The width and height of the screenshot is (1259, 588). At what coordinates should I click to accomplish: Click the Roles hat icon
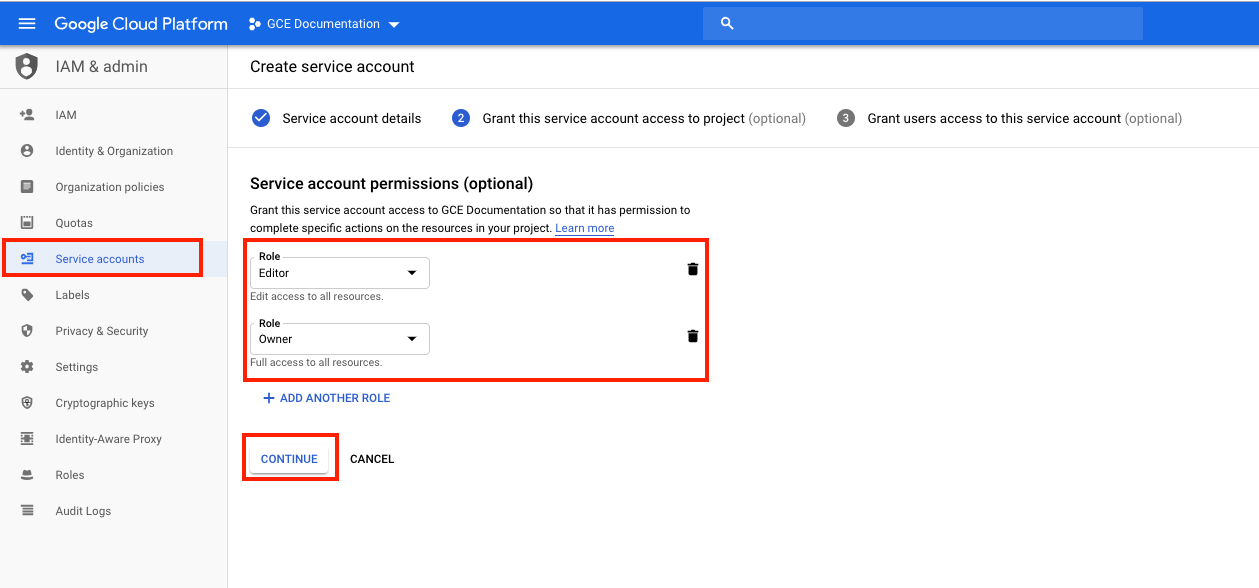(x=27, y=475)
